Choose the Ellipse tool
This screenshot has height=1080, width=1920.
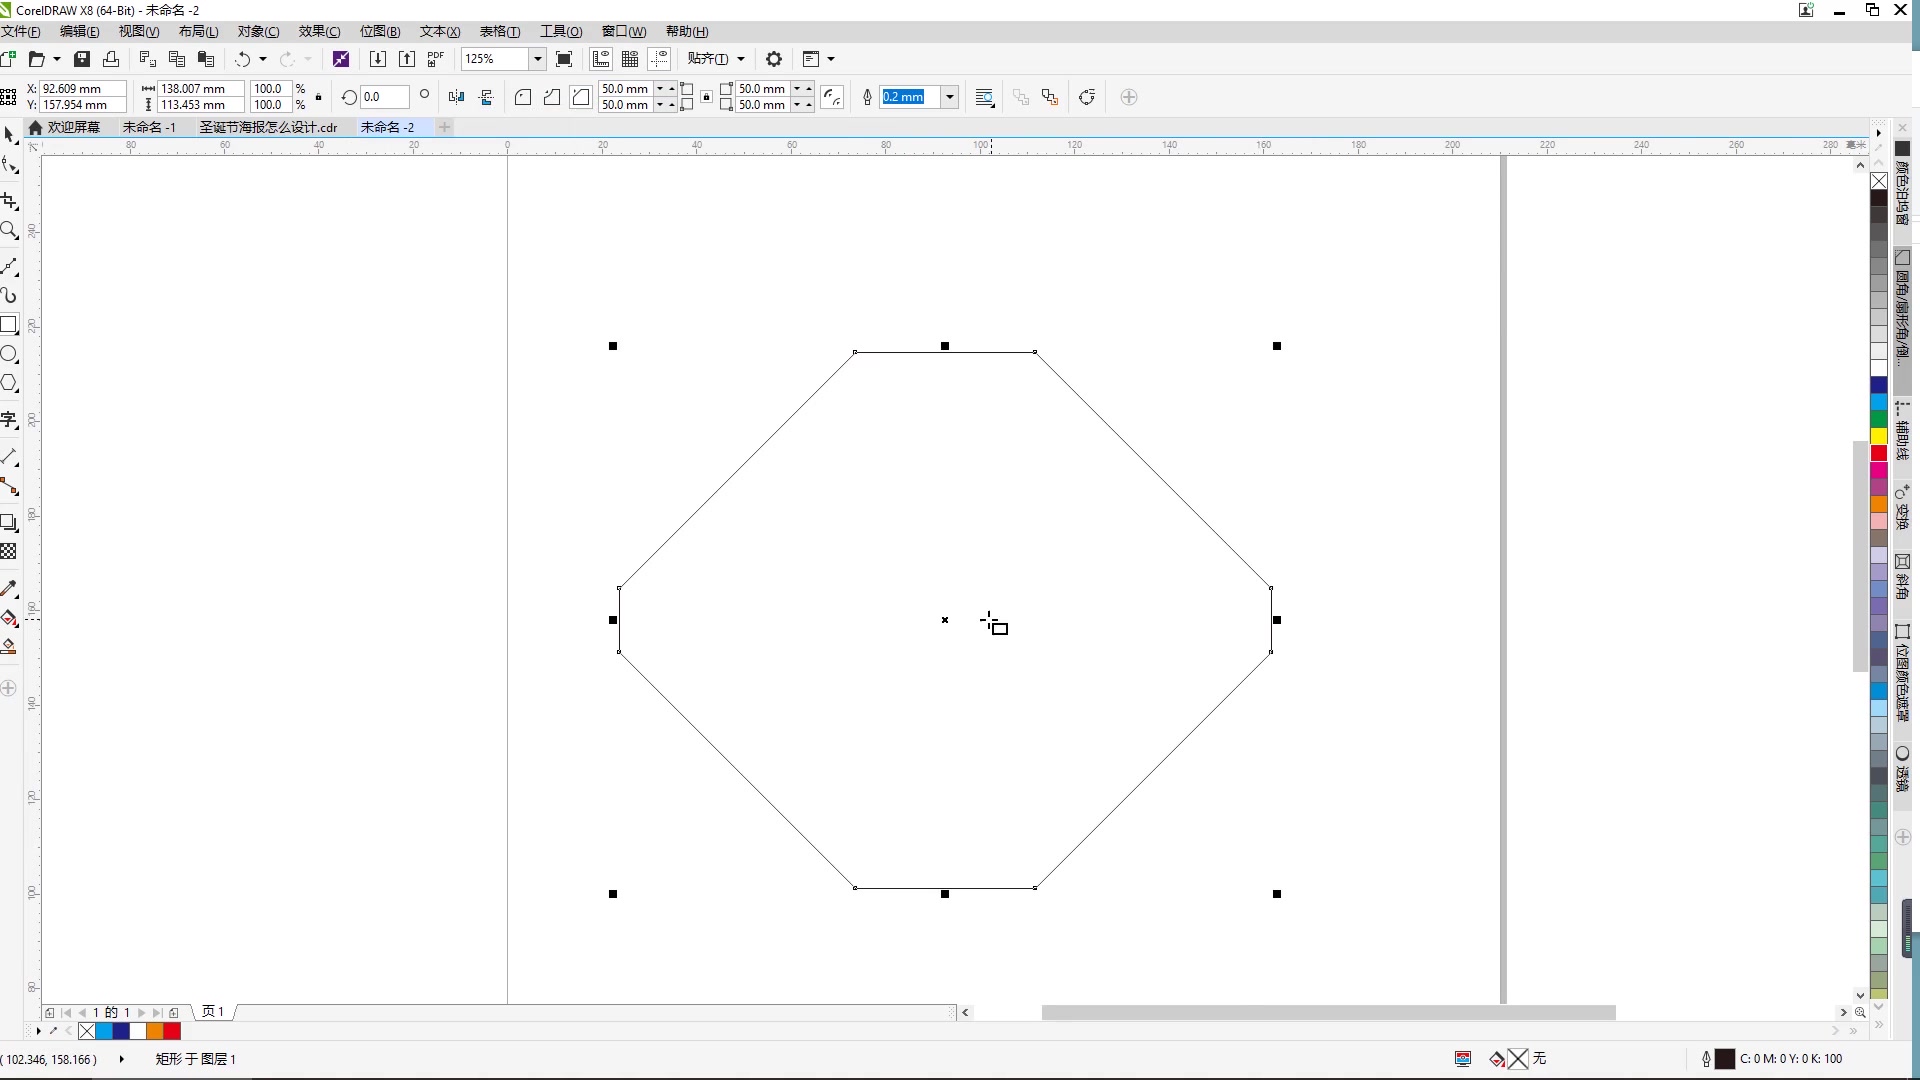coord(9,354)
